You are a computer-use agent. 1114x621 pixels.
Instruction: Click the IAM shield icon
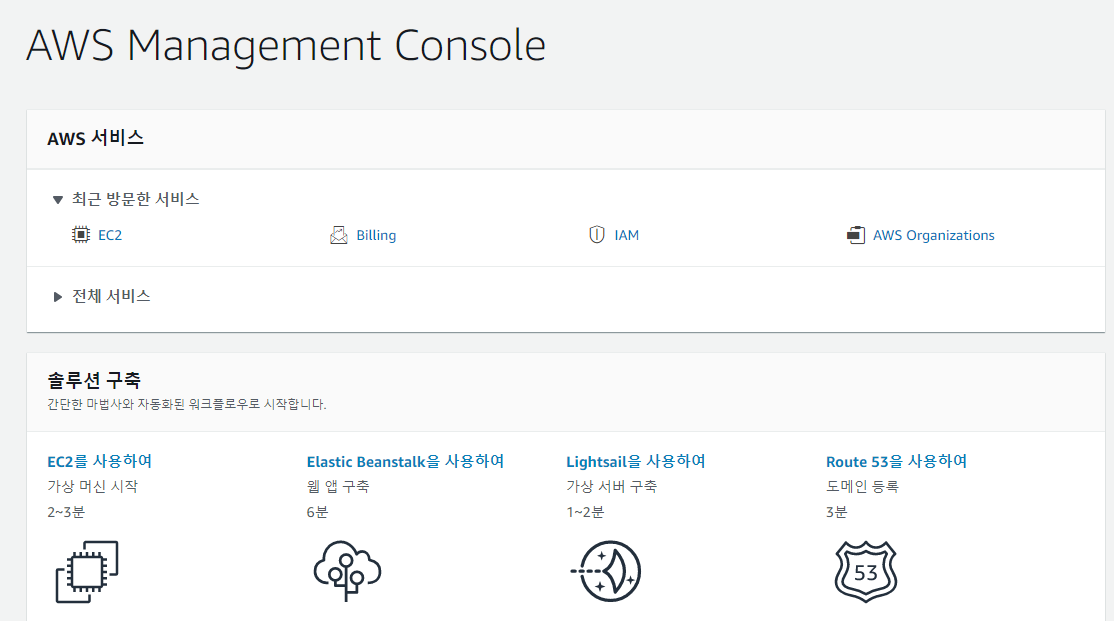(597, 234)
